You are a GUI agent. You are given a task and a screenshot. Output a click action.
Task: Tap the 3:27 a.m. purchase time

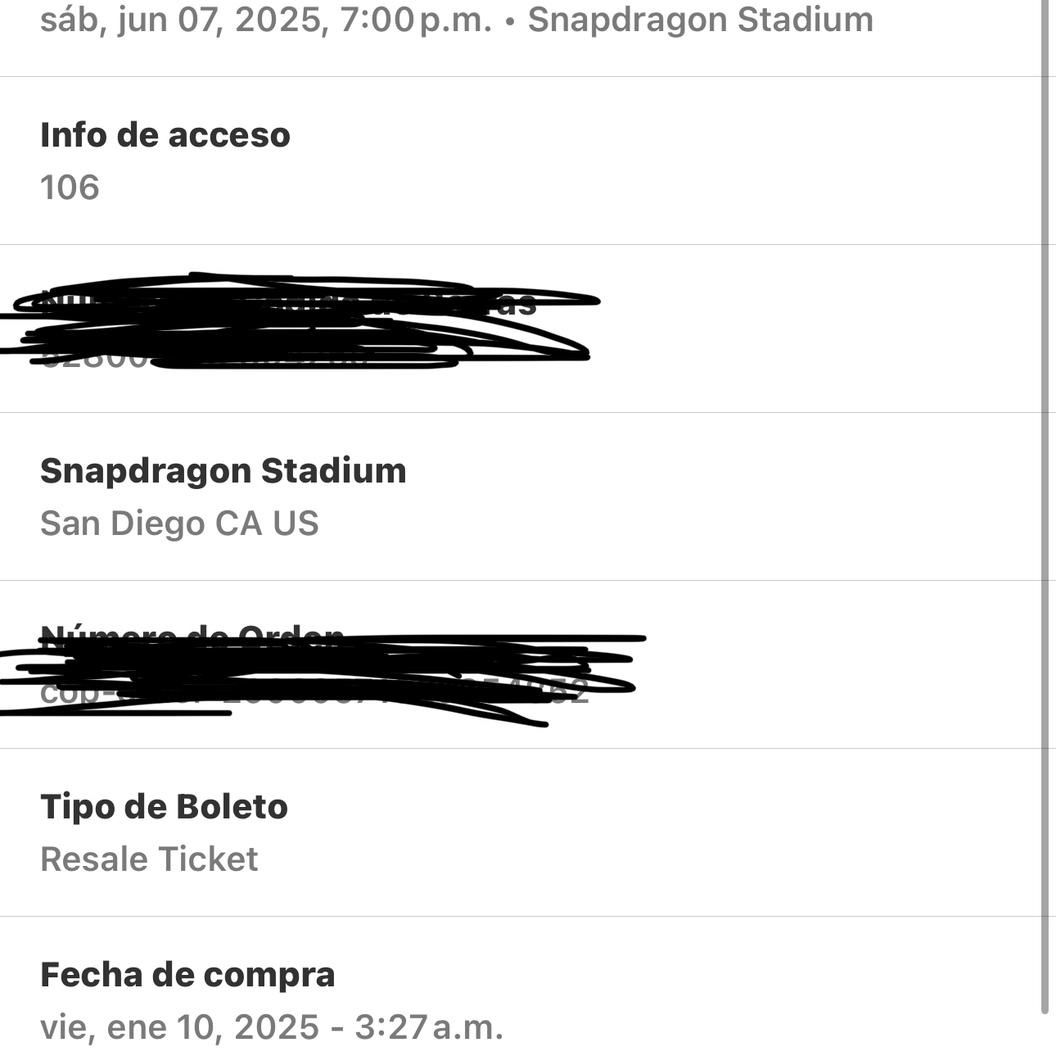[429, 1028]
